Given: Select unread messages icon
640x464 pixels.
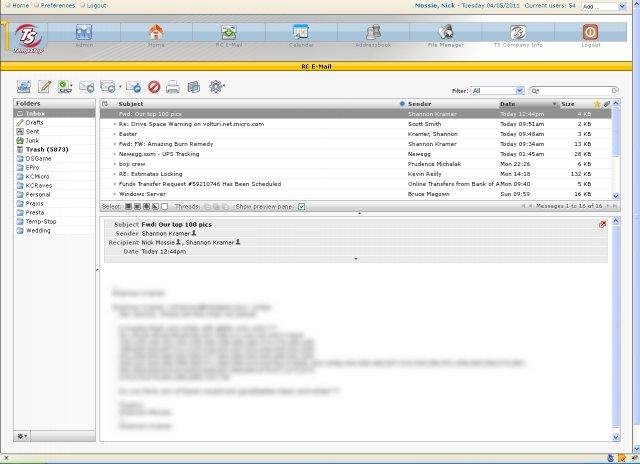Looking at the screenshot, I should click(146, 206).
